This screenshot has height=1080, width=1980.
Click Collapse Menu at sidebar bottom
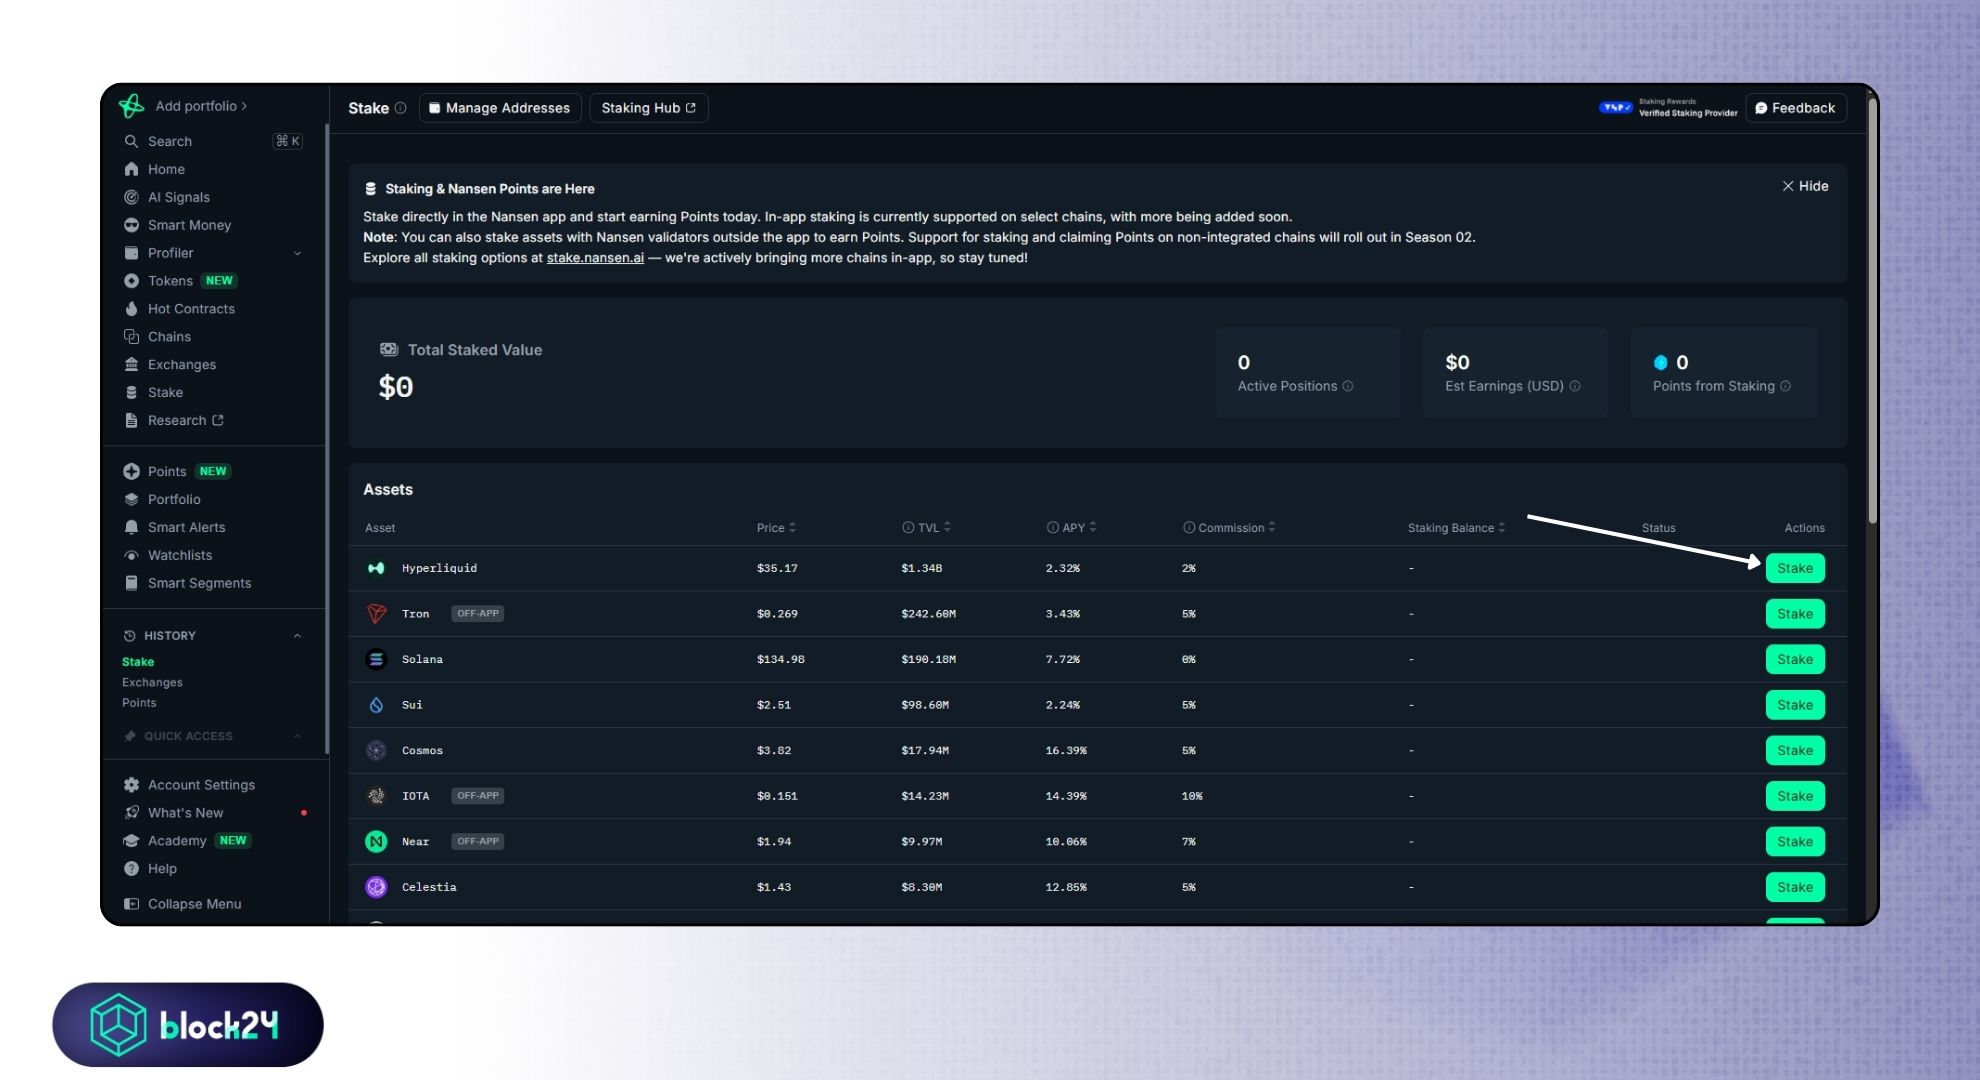click(x=183, y=904)
